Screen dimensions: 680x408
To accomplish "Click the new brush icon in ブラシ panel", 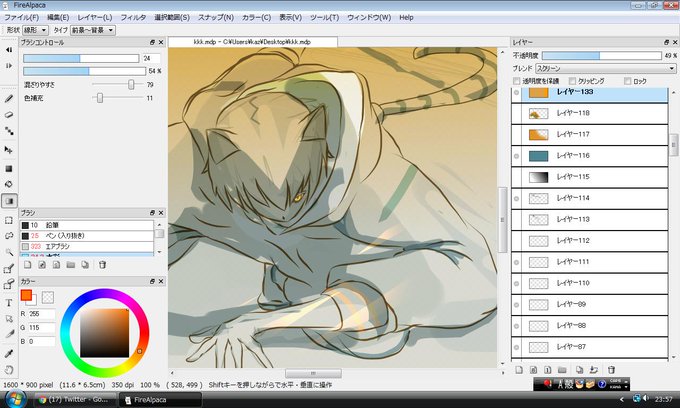I will 27,264.
